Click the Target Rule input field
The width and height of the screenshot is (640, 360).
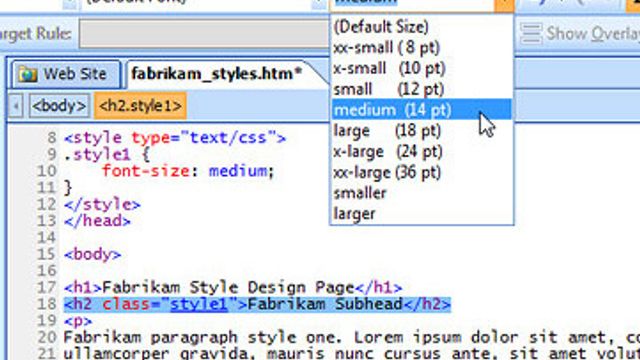point(204,33)
